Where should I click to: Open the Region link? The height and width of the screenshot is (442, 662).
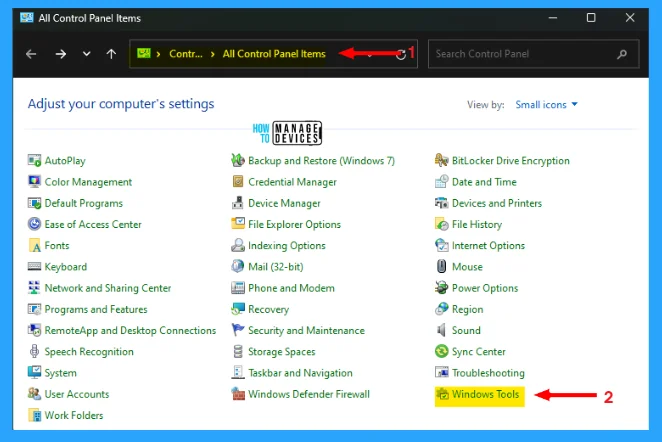(x=467, y=309)
